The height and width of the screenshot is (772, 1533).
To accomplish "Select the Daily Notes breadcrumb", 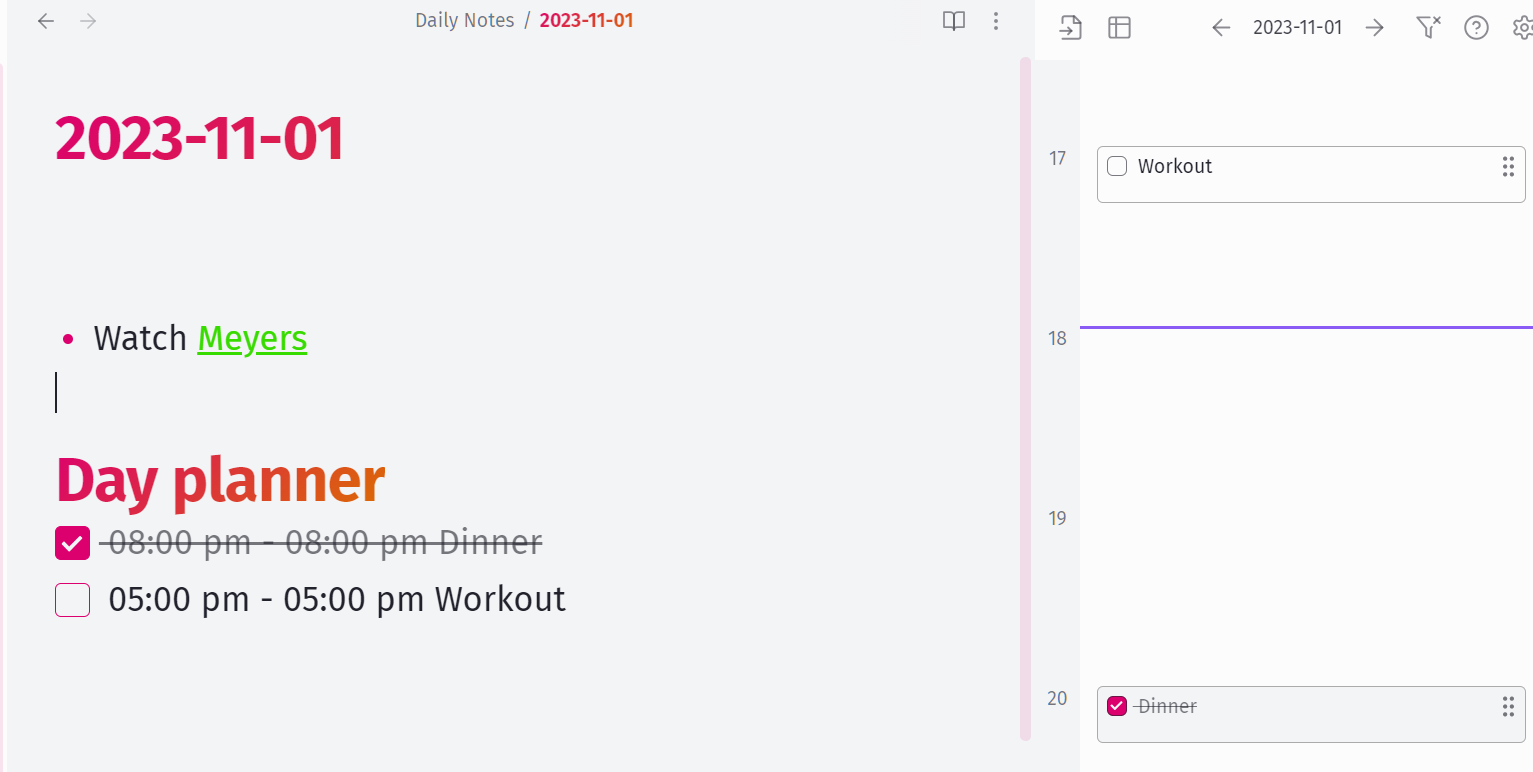I will point(465,19).
